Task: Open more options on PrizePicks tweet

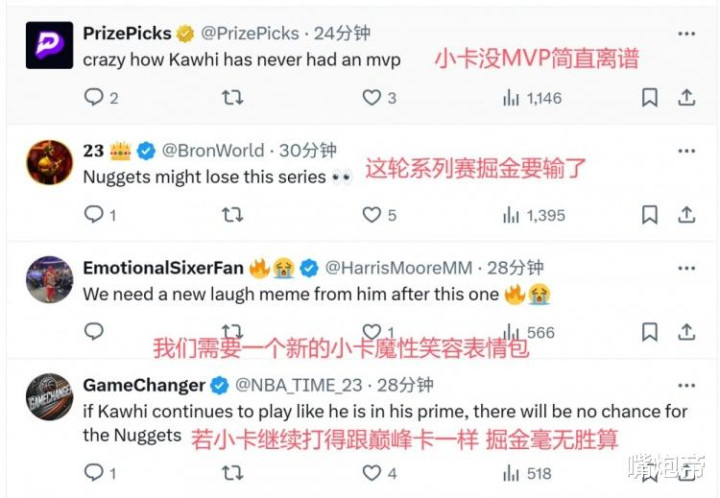Action: pyautogui.click(x=686, y=34)
